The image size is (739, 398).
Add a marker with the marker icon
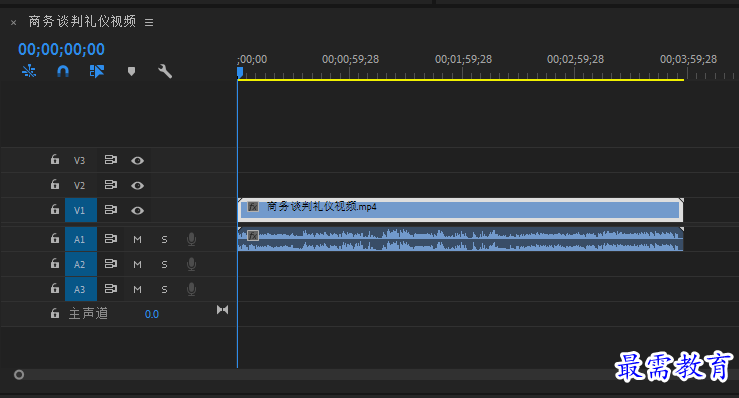131,71
